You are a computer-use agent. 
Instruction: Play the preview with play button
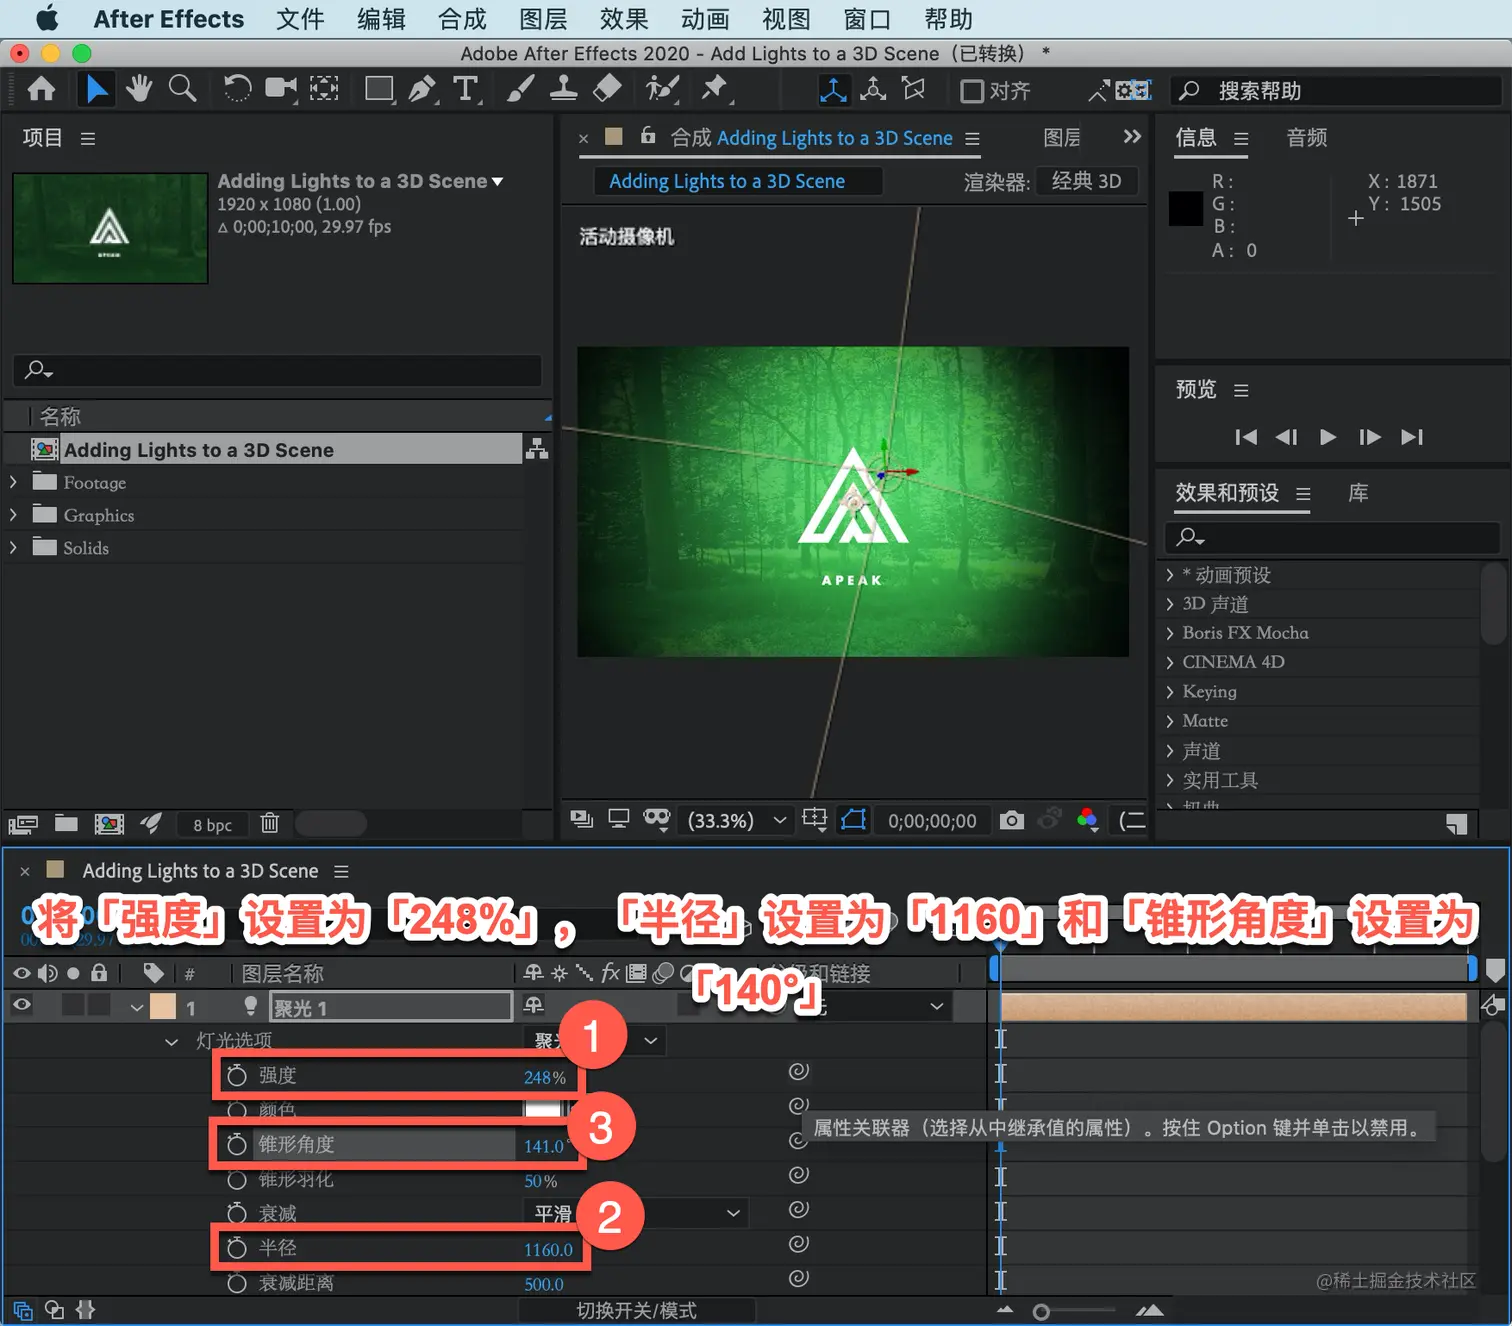(x=1328, y=437)
